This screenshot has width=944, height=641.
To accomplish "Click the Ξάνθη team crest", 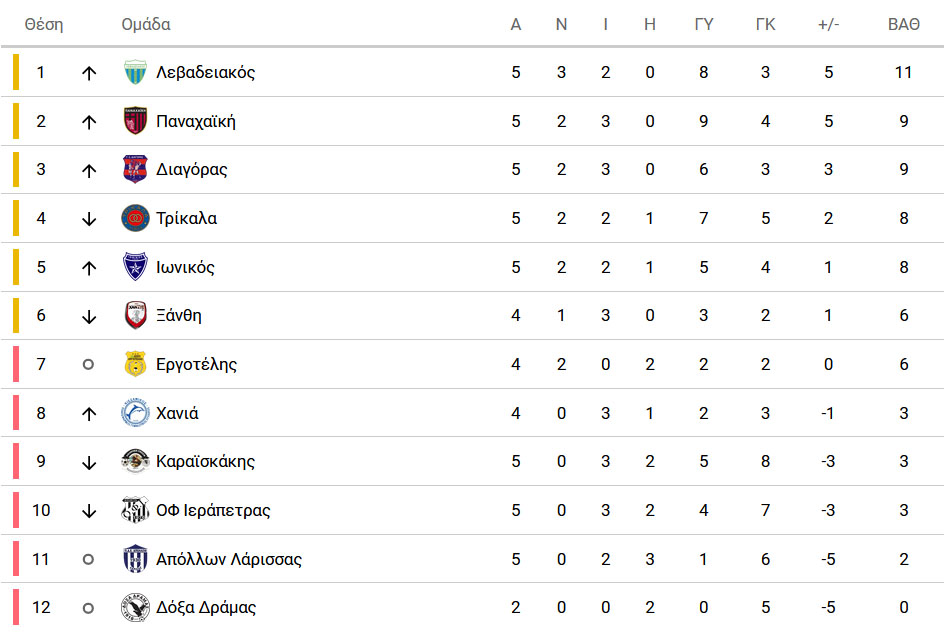I will pos(135,315).
